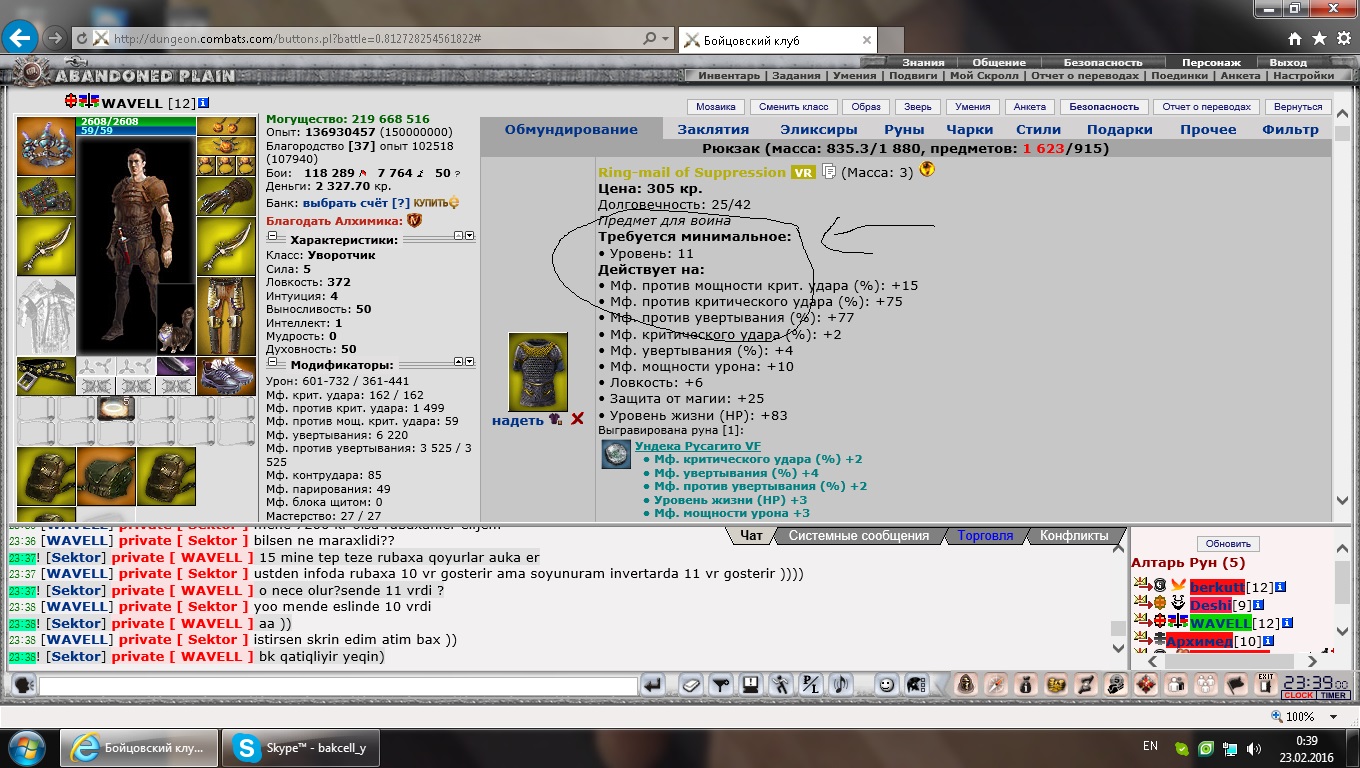
Task: Click up arrow on Модификаторы header
Action: 458,362
